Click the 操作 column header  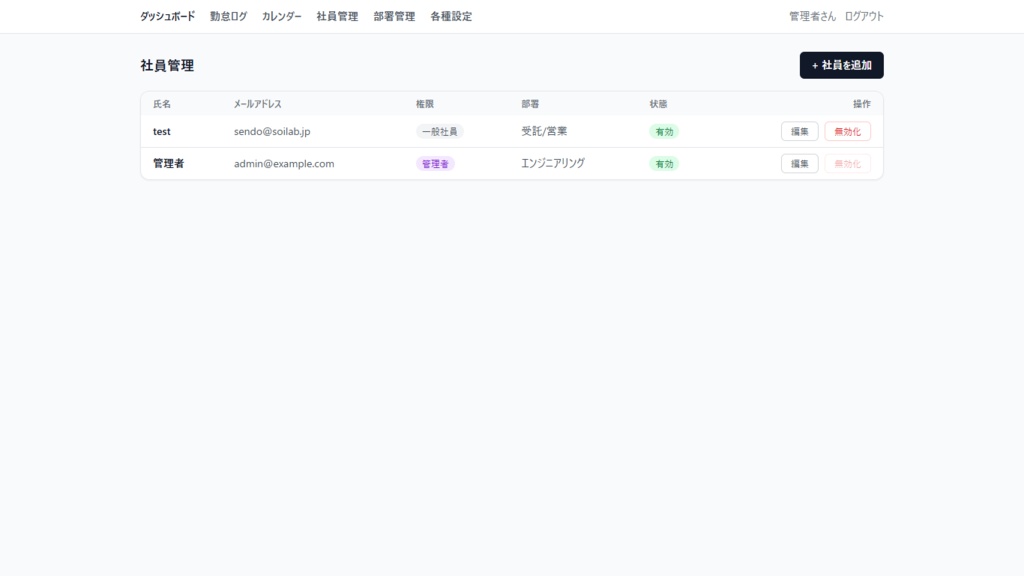(x=861, y=104)
